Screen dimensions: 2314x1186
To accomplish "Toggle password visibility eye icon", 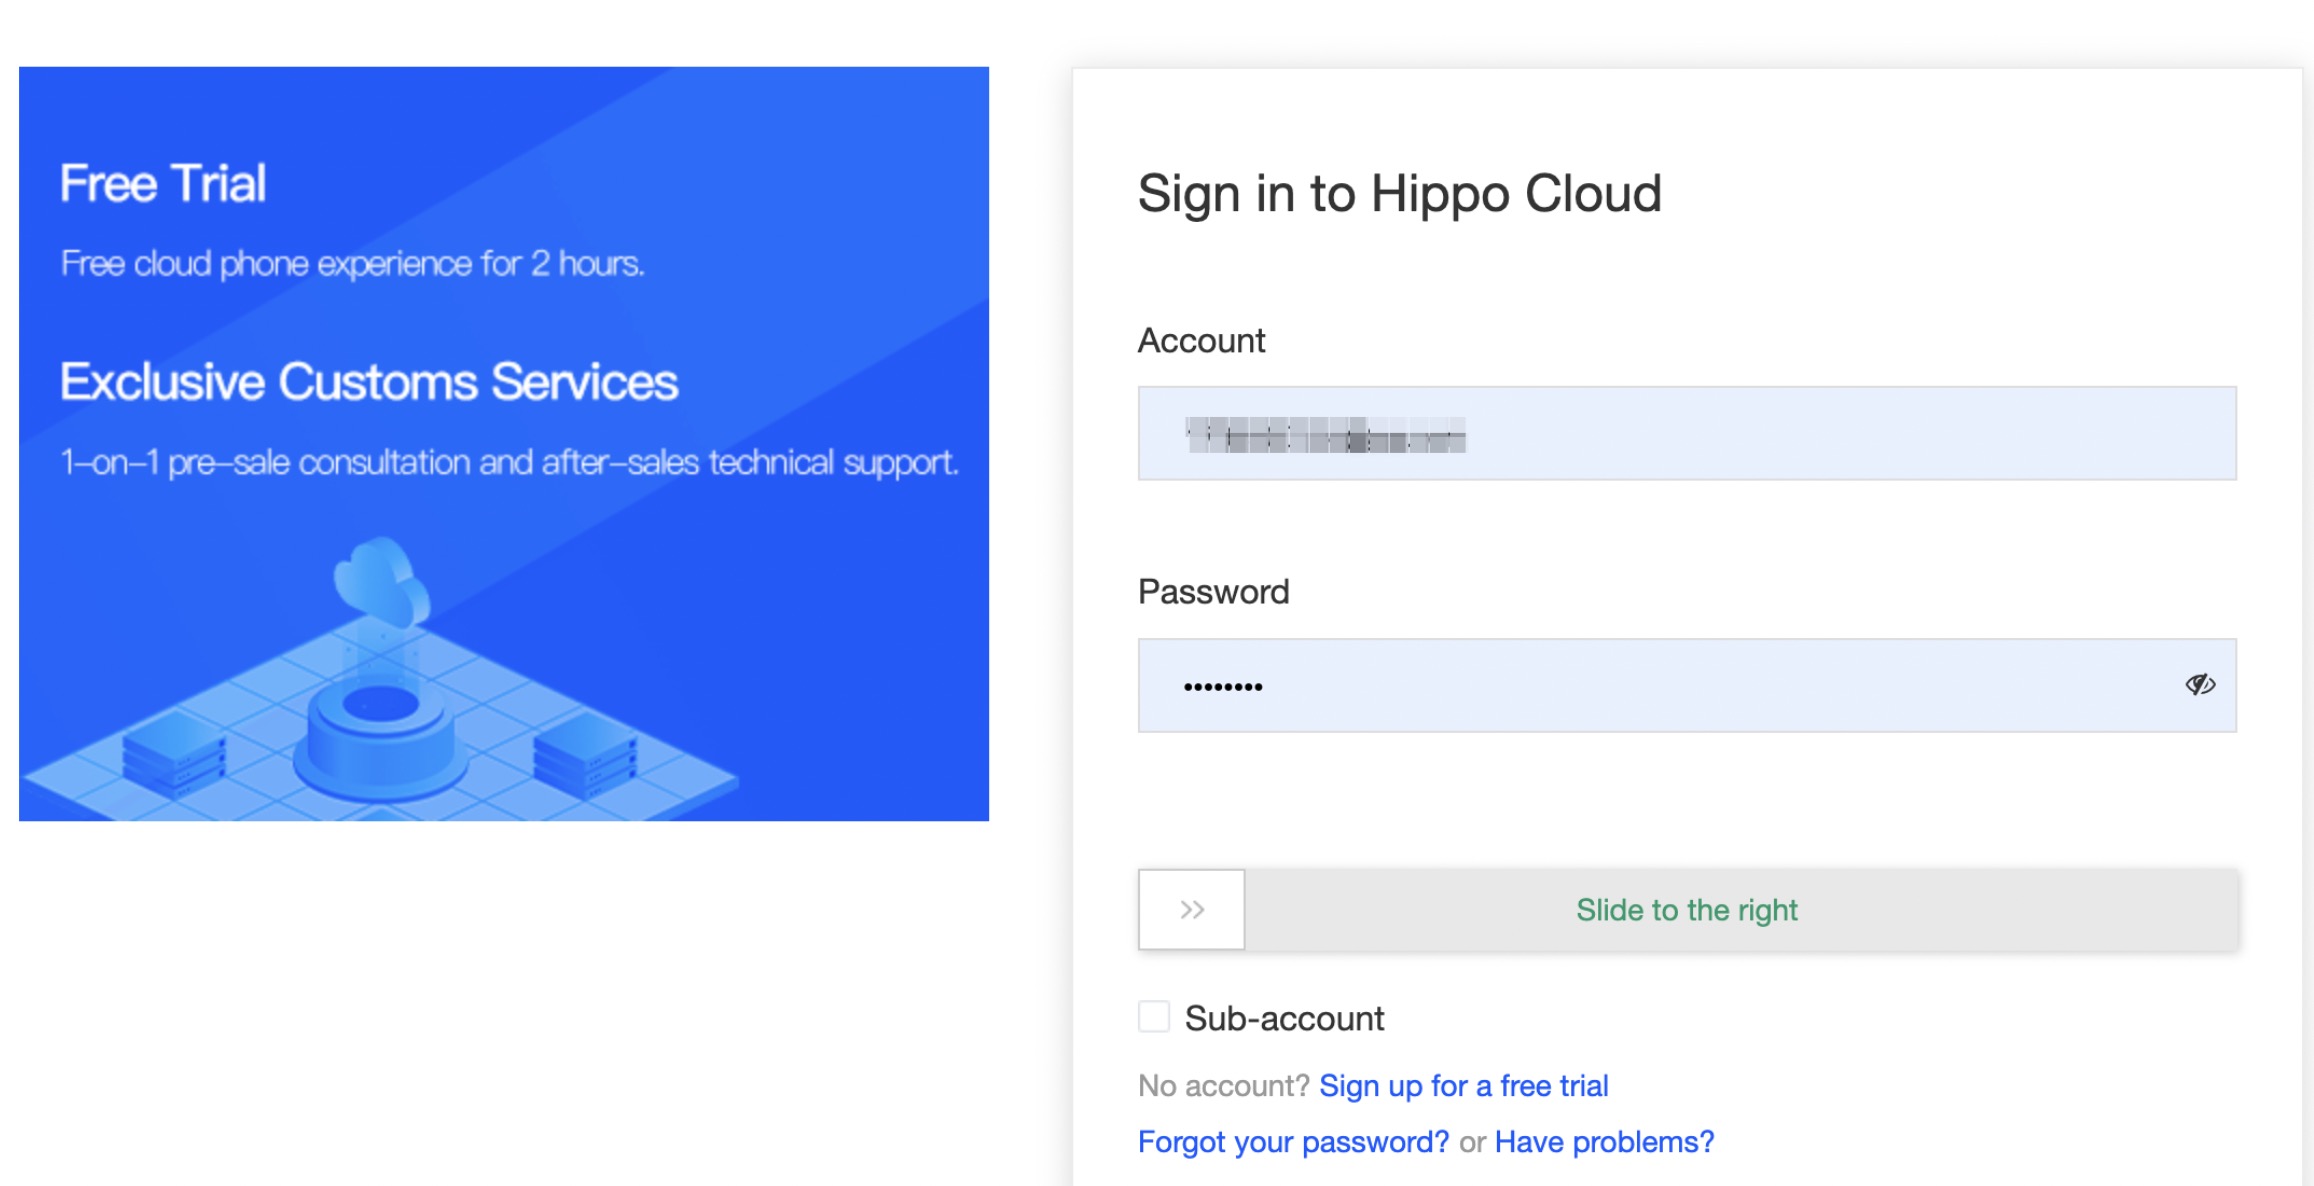I will click(2199, 685).
